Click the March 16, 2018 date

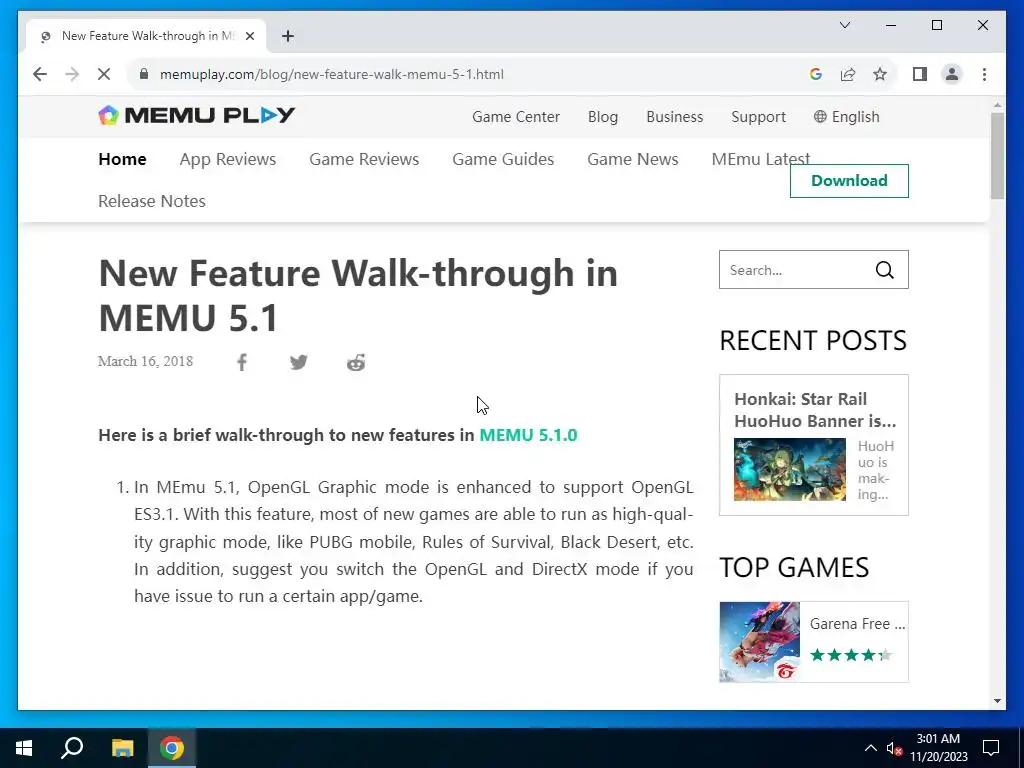(146, 362)
